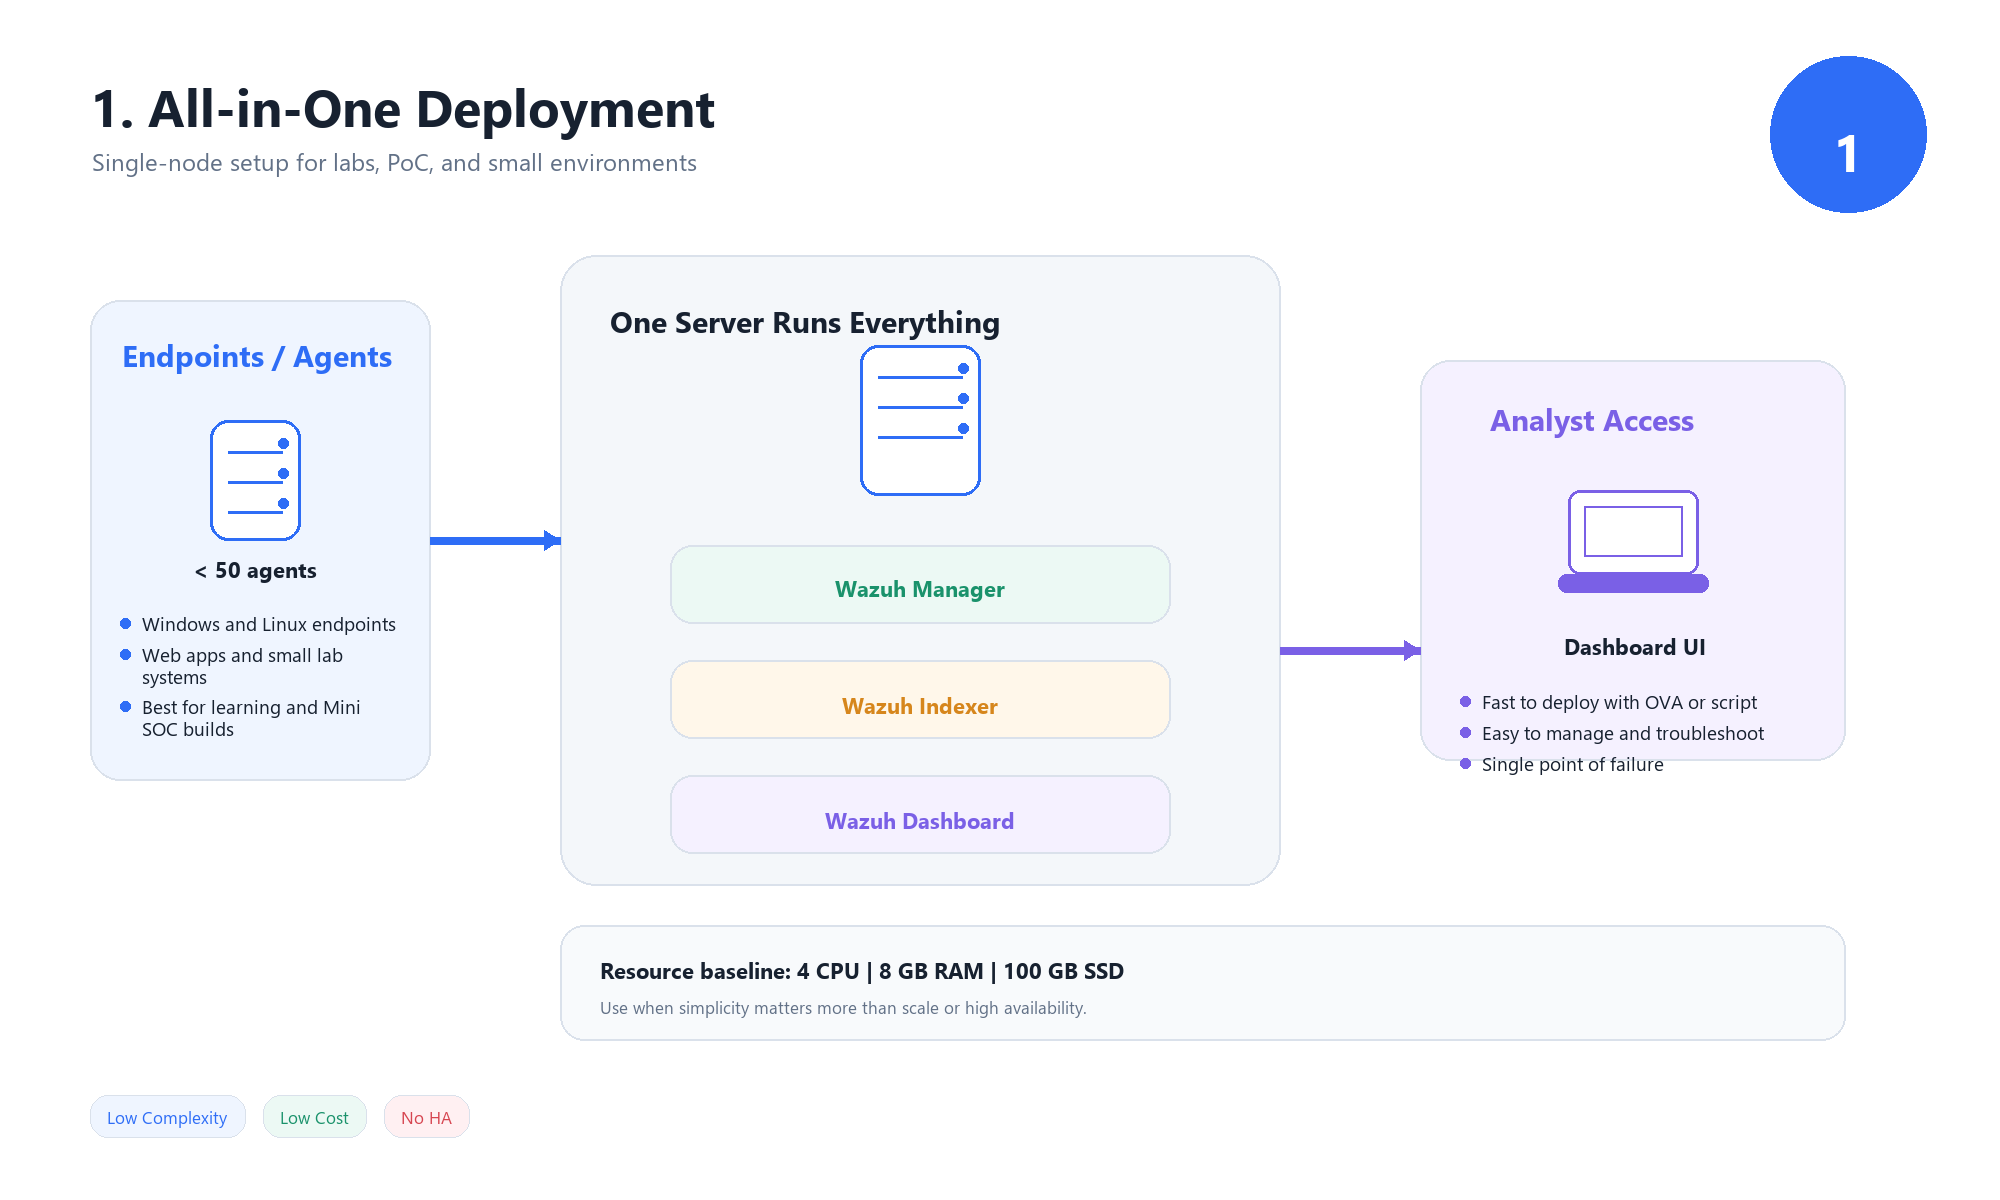Screen dimensions: 2000x1200
Task: Select the Wazuh Manager box
Action: 920,585
